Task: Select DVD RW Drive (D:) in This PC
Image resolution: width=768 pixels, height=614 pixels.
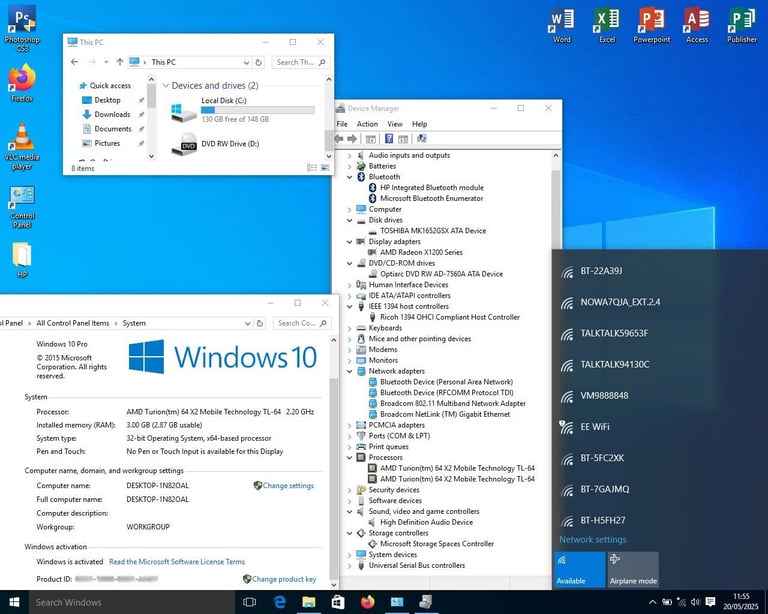Action: point(230,144)
